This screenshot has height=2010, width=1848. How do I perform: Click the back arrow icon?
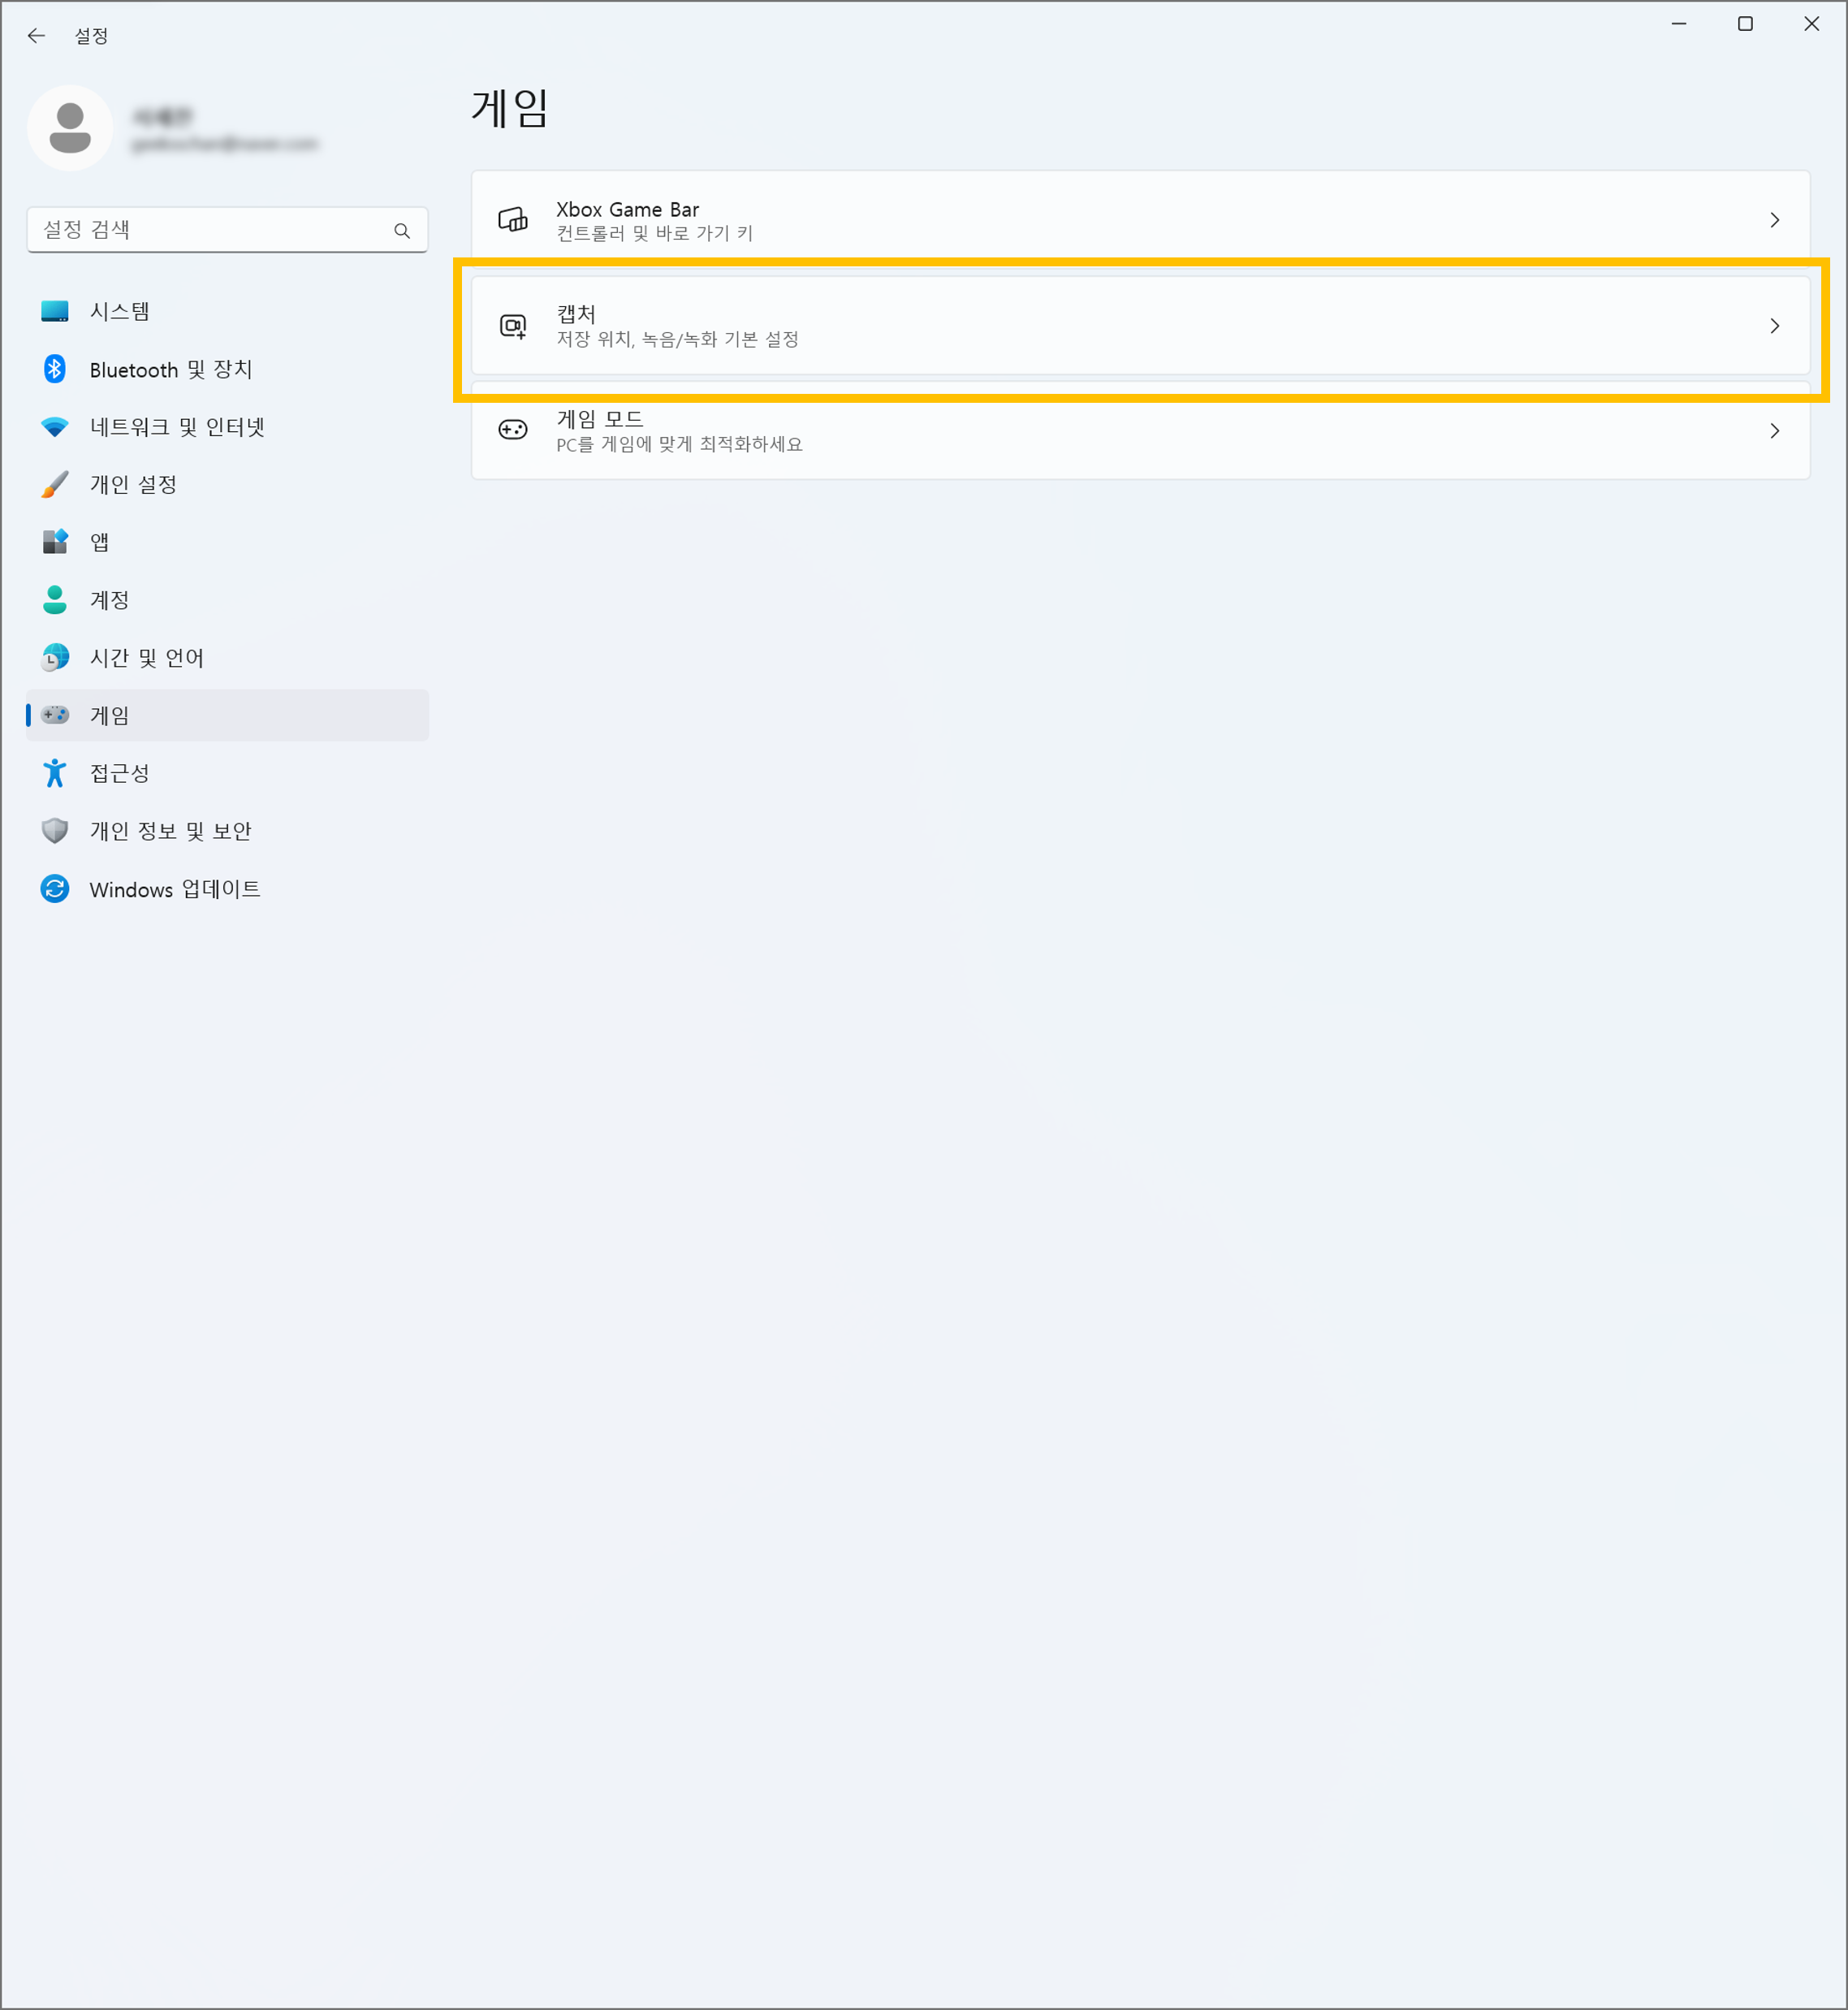37,36
